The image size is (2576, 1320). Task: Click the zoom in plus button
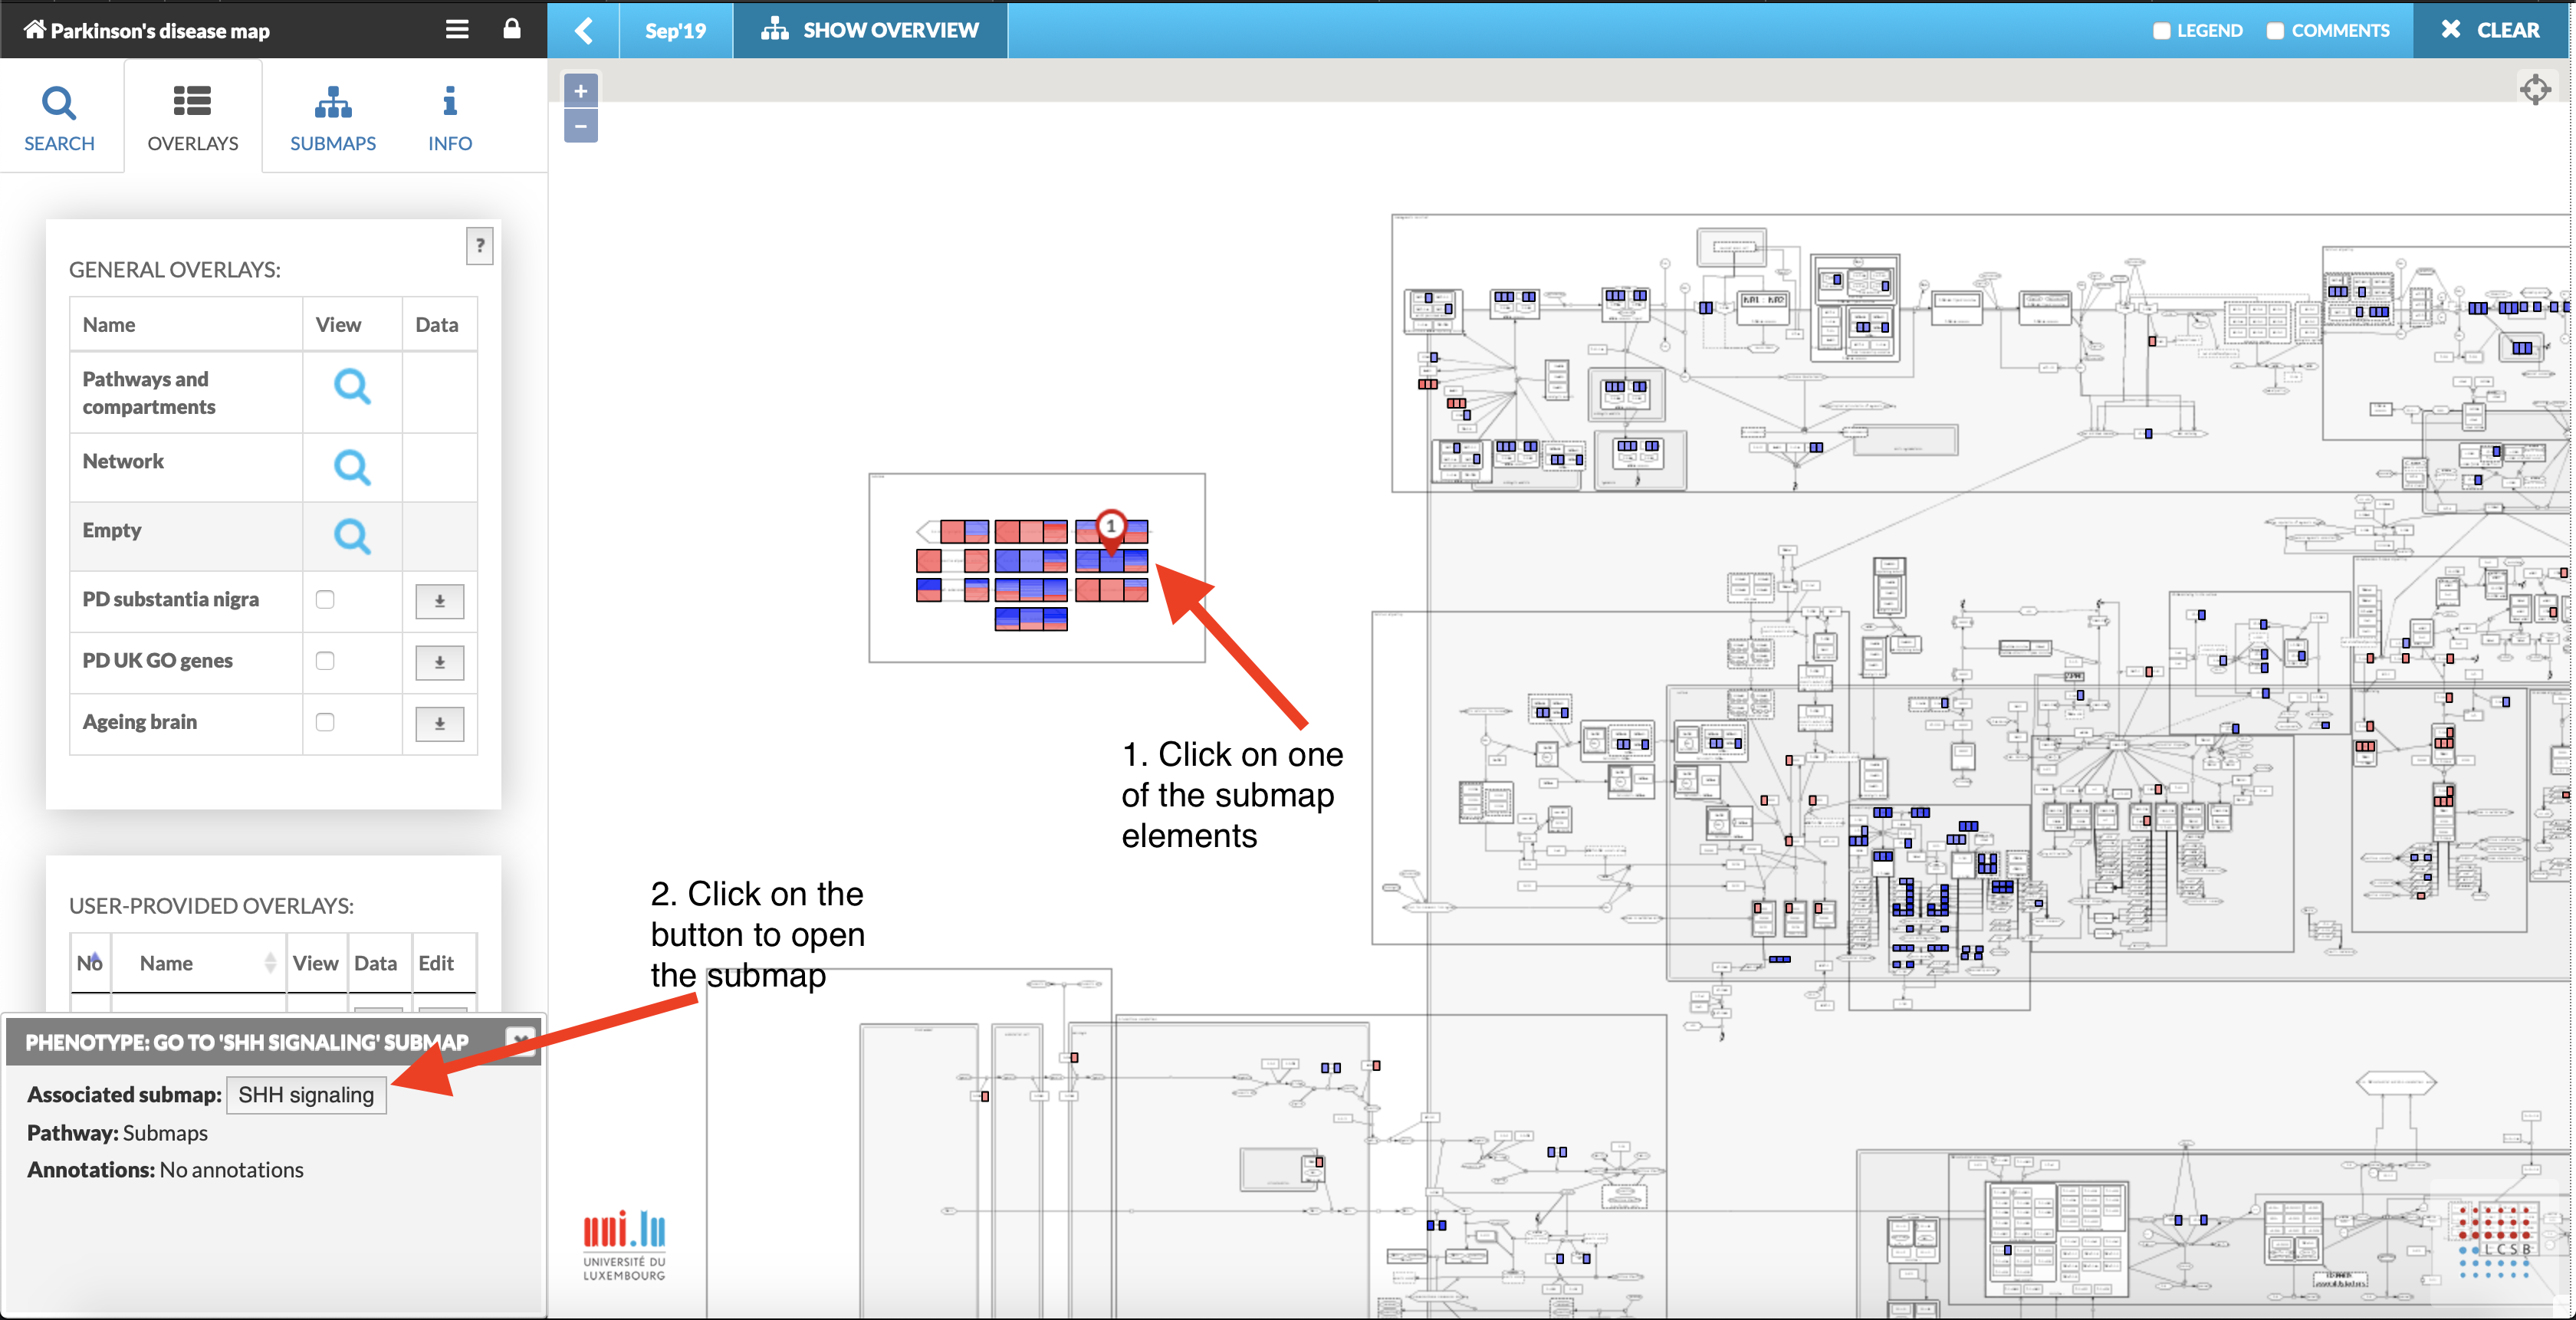[x=580, y=91]
